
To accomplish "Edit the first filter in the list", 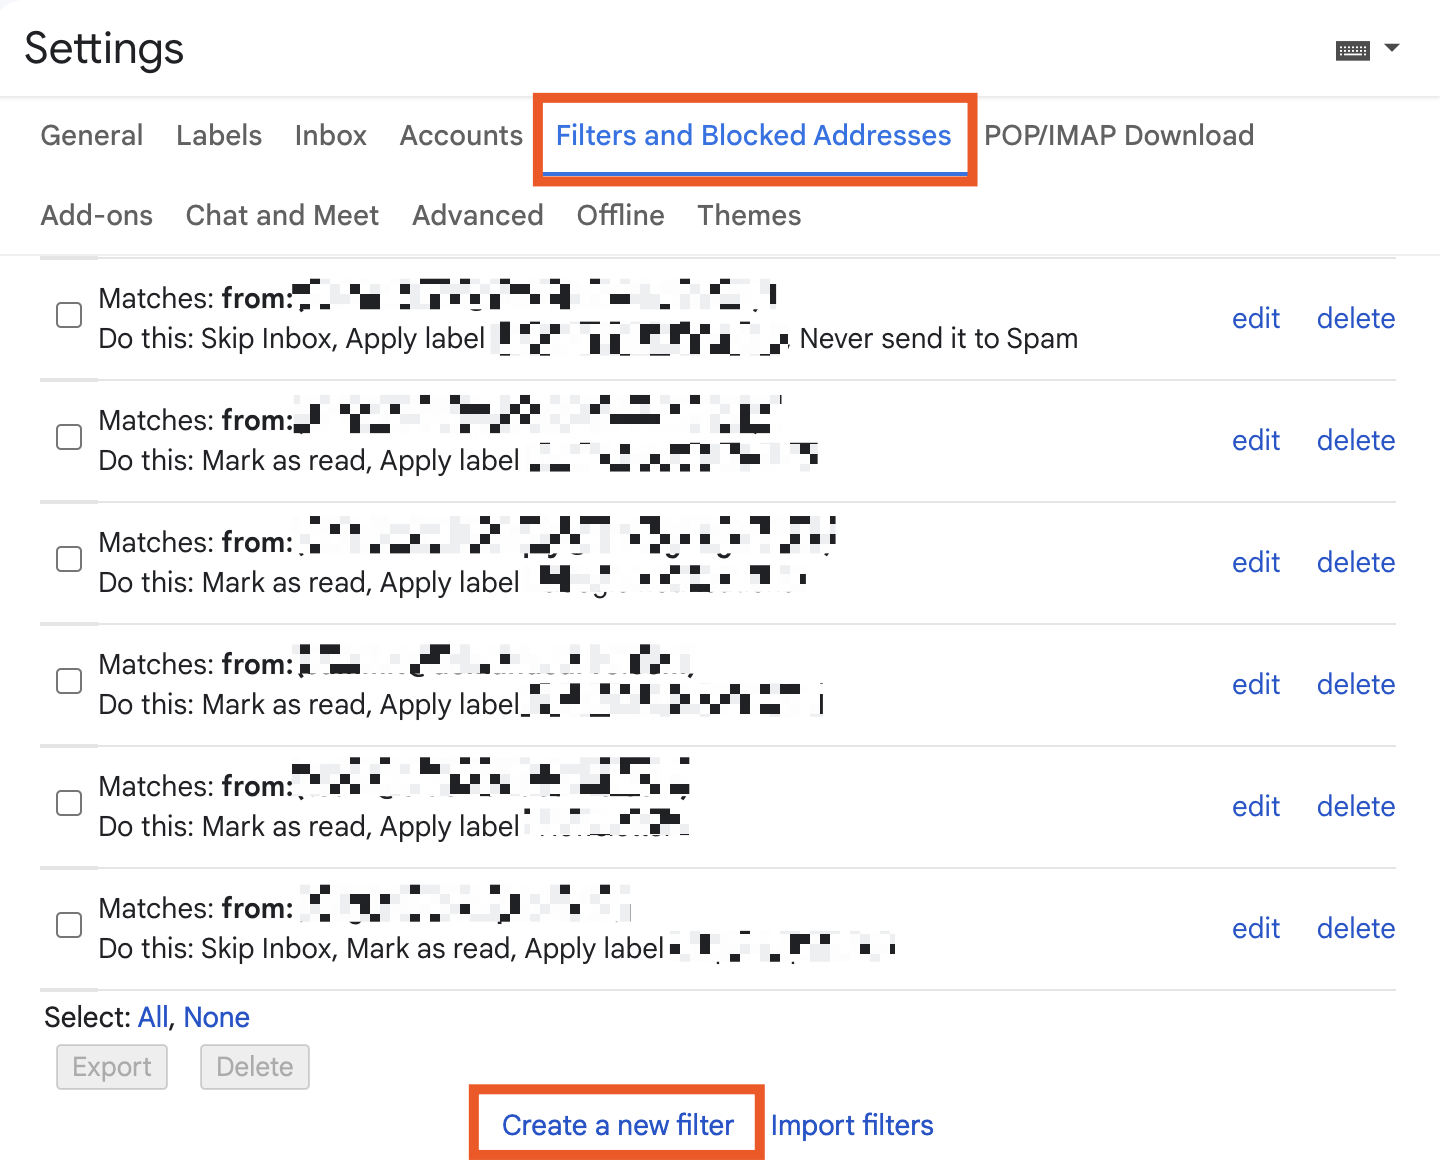I will pos(1256,318).
